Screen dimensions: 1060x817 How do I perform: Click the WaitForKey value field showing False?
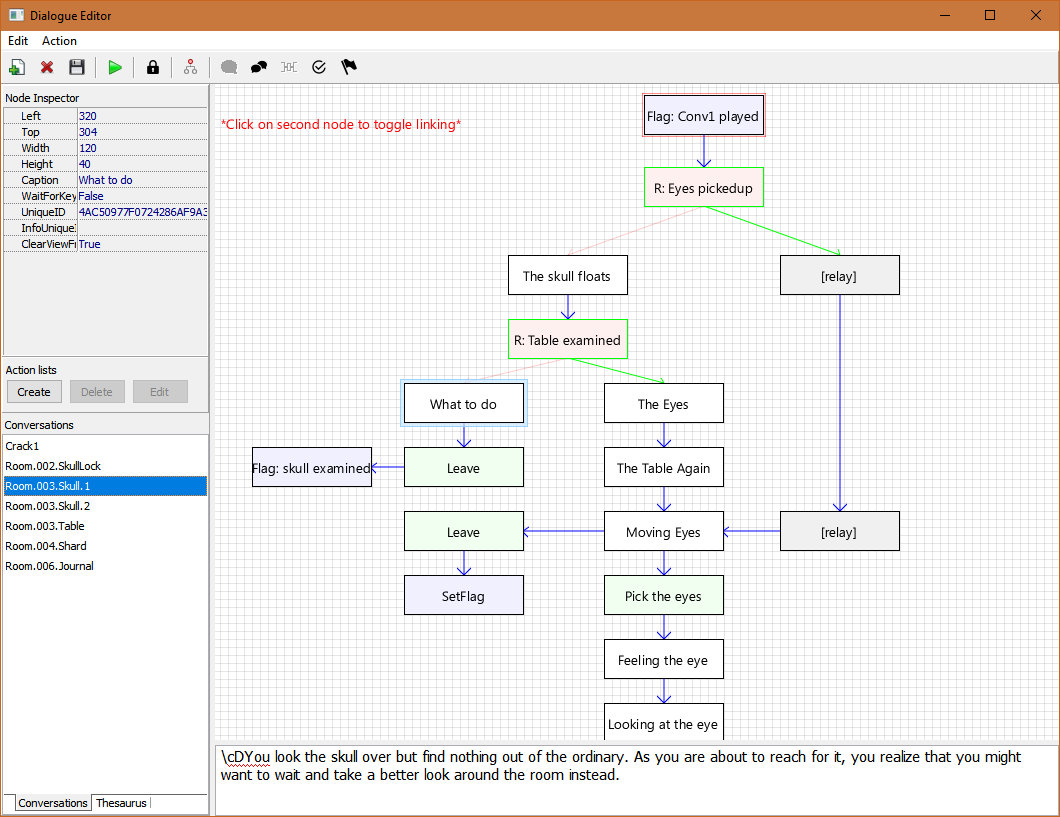pos(141,196)
